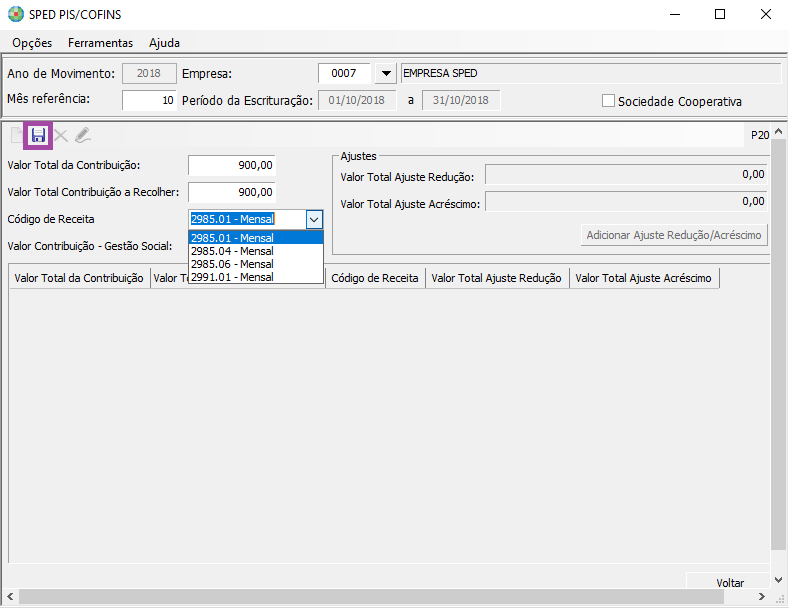Click the SPED PIS/COFINS app icon
This screenshot has width=789, height=608.
pos(16,14)
